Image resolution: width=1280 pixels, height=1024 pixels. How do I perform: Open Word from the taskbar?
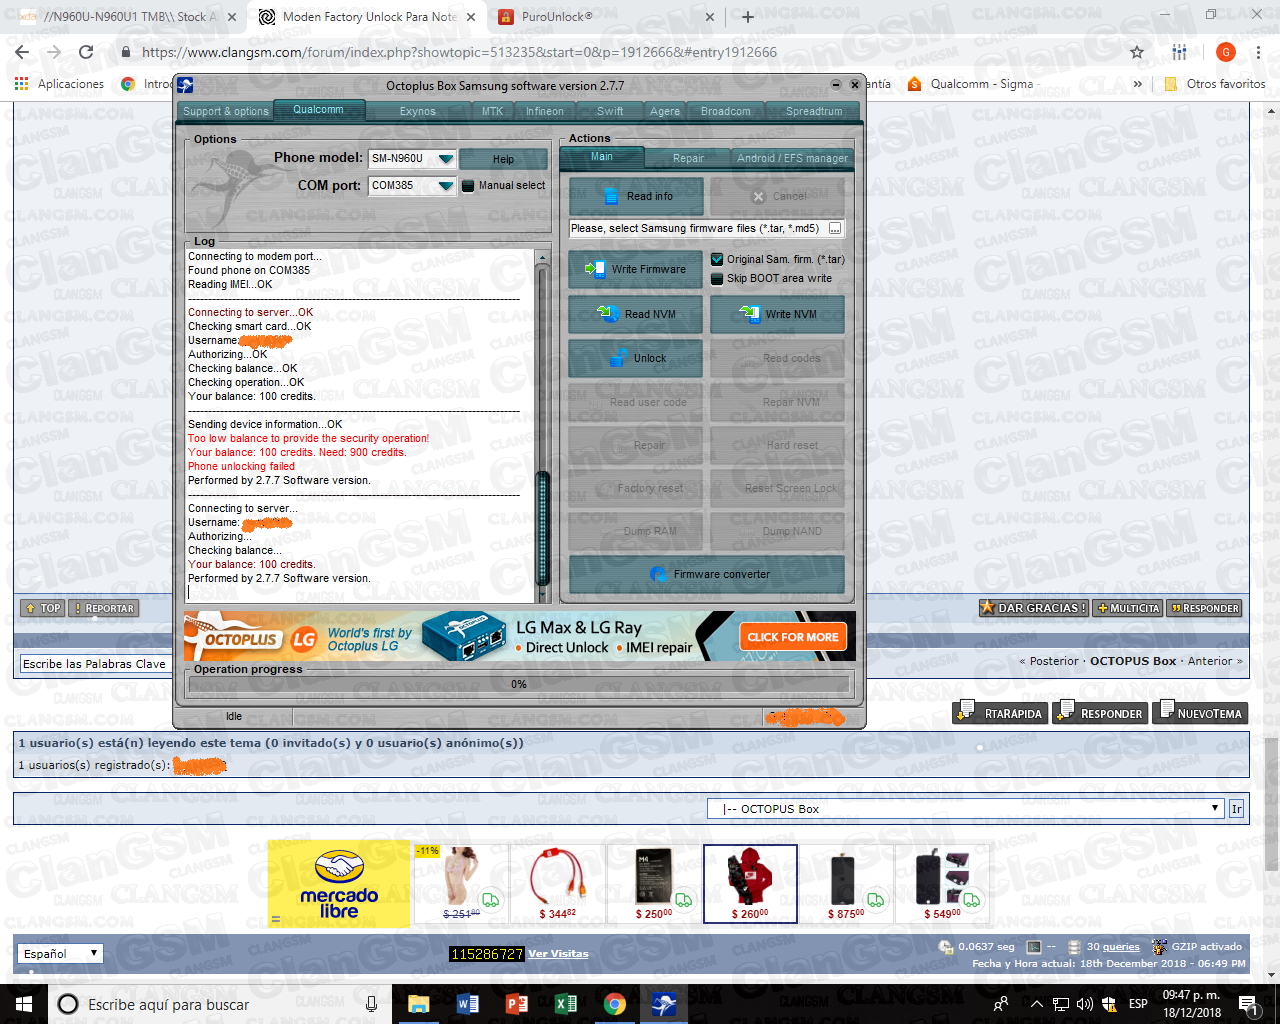467,1004
